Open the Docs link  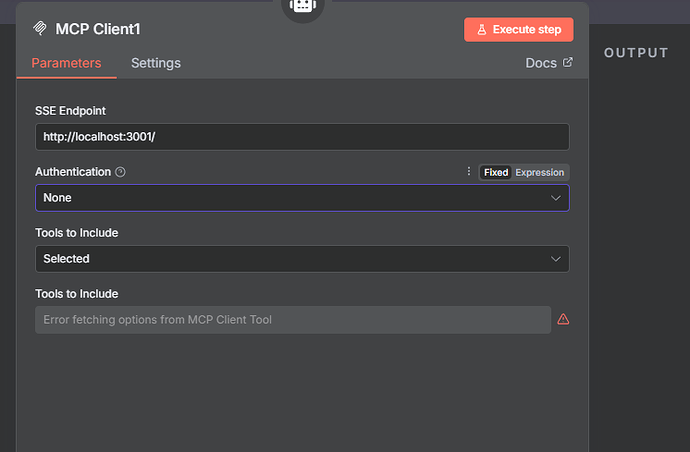tap(541, 63)
